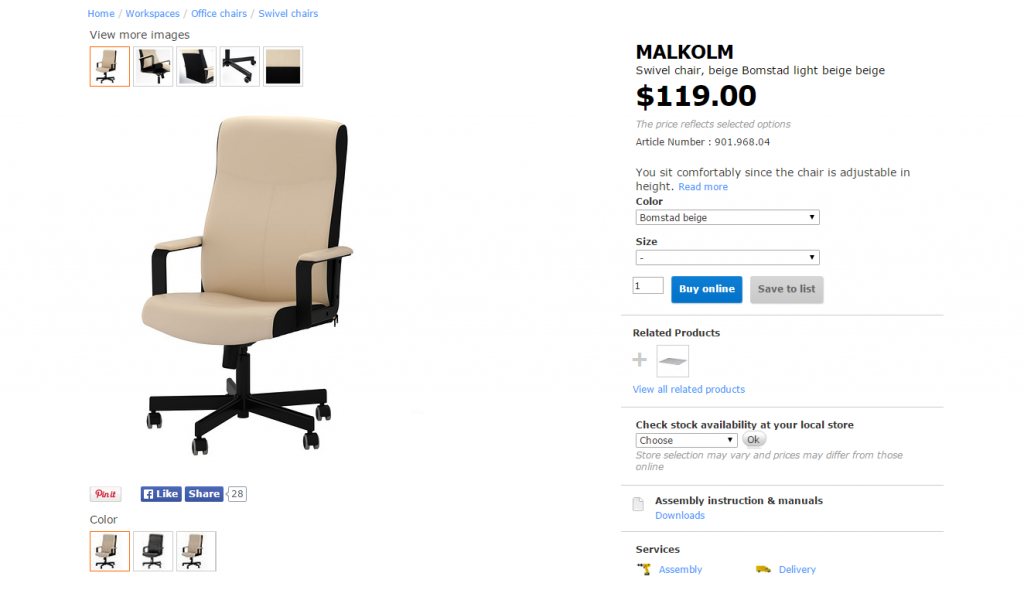
Task: Click the Ok stock check button
Action: tap(753, 440)
